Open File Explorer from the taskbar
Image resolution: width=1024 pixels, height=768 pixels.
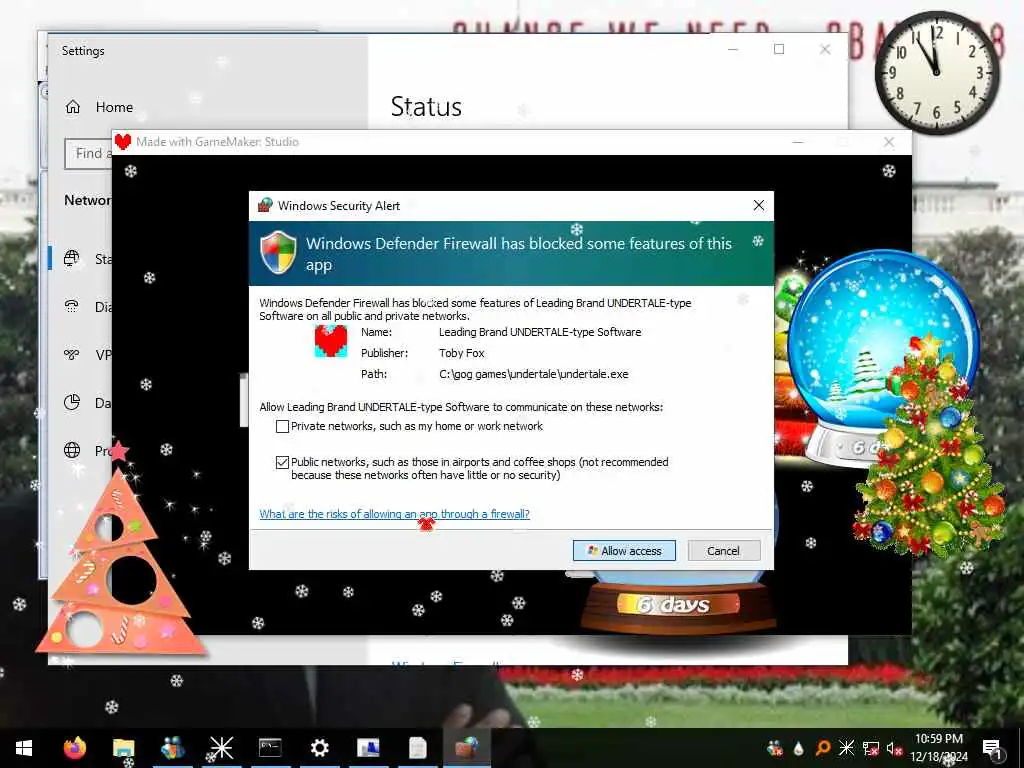tap(123, 748)
